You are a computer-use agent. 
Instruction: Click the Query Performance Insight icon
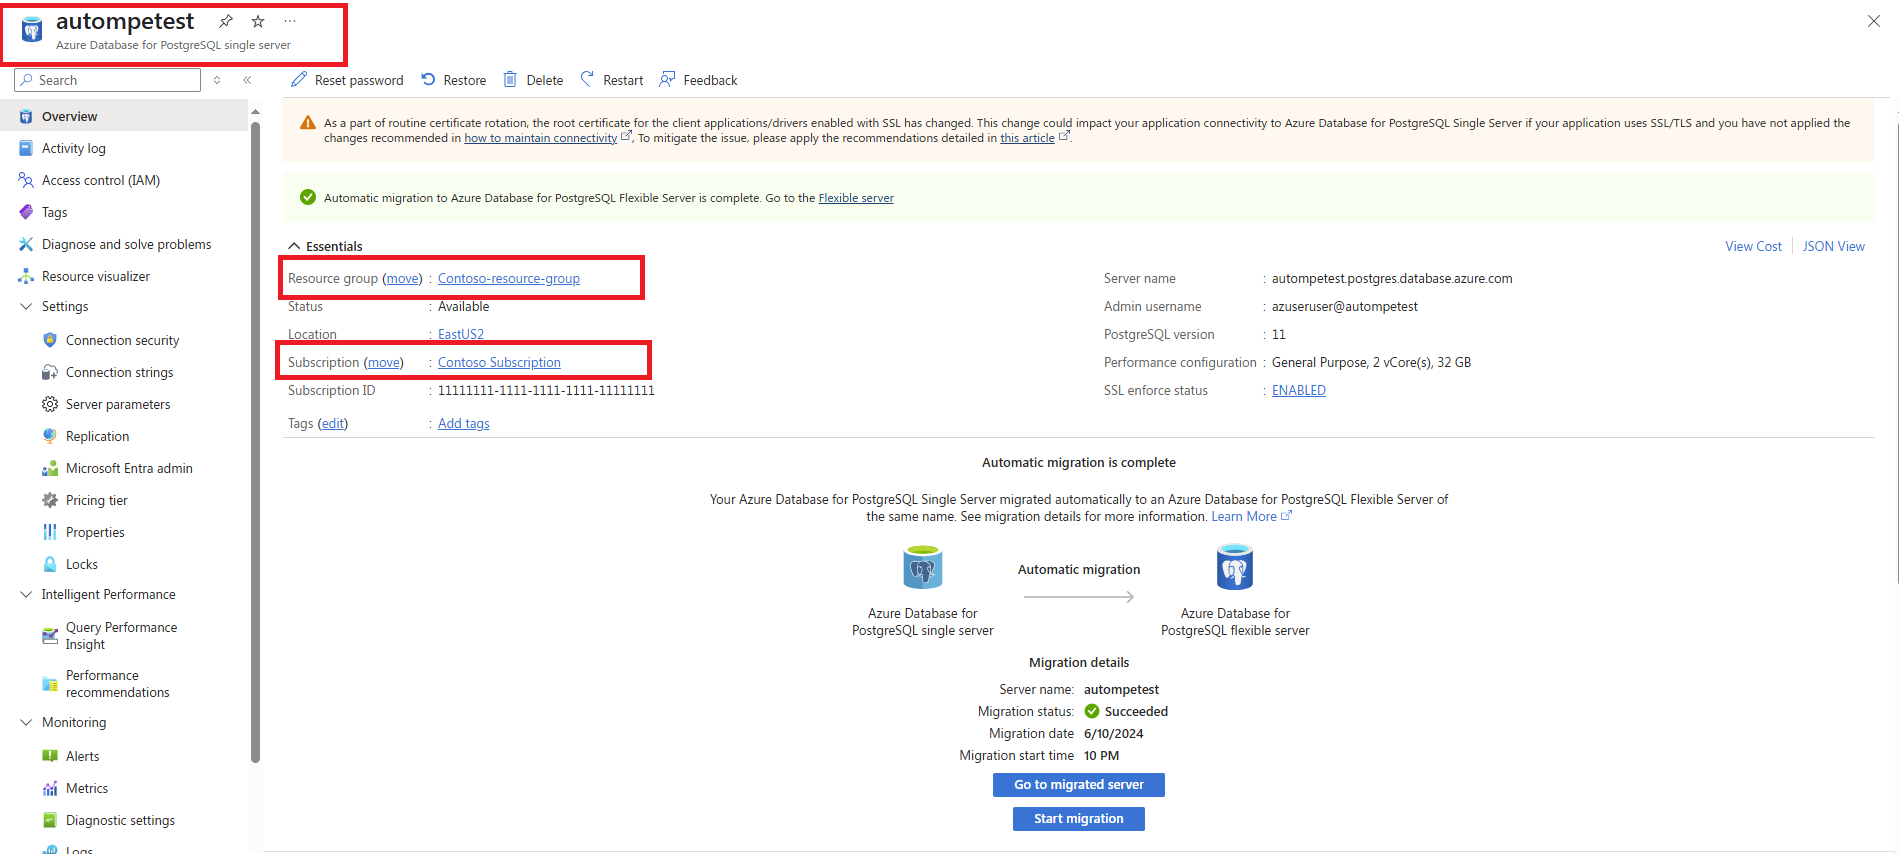[50, 636]
